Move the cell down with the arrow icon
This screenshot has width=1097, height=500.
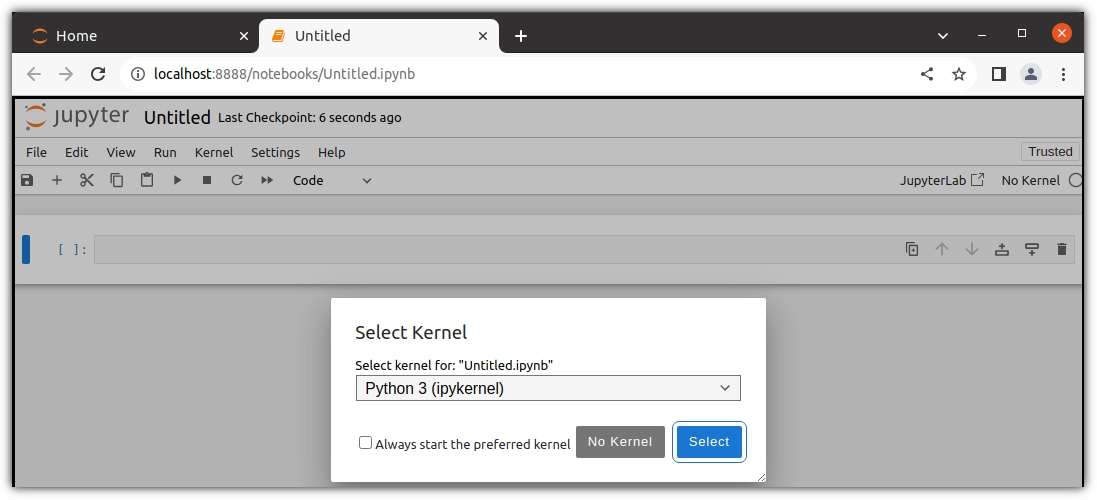[972, 249]
